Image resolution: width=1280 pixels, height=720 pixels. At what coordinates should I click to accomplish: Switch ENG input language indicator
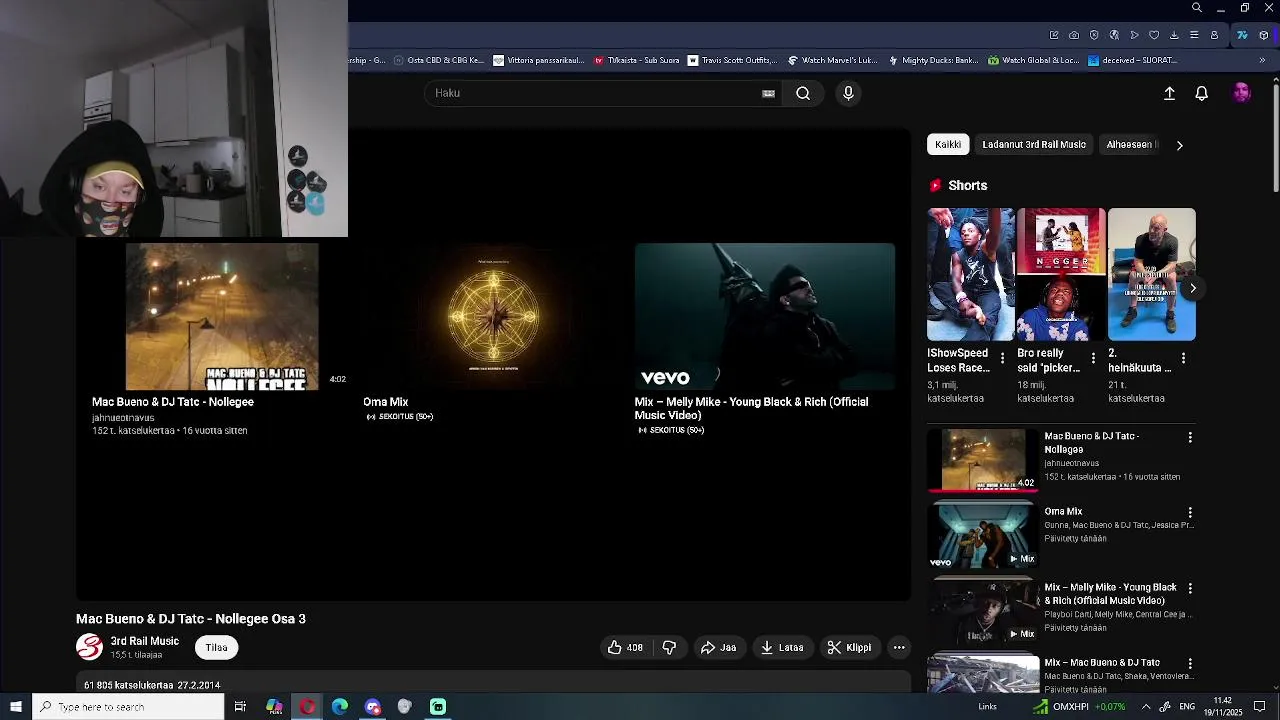(1187, 707)
